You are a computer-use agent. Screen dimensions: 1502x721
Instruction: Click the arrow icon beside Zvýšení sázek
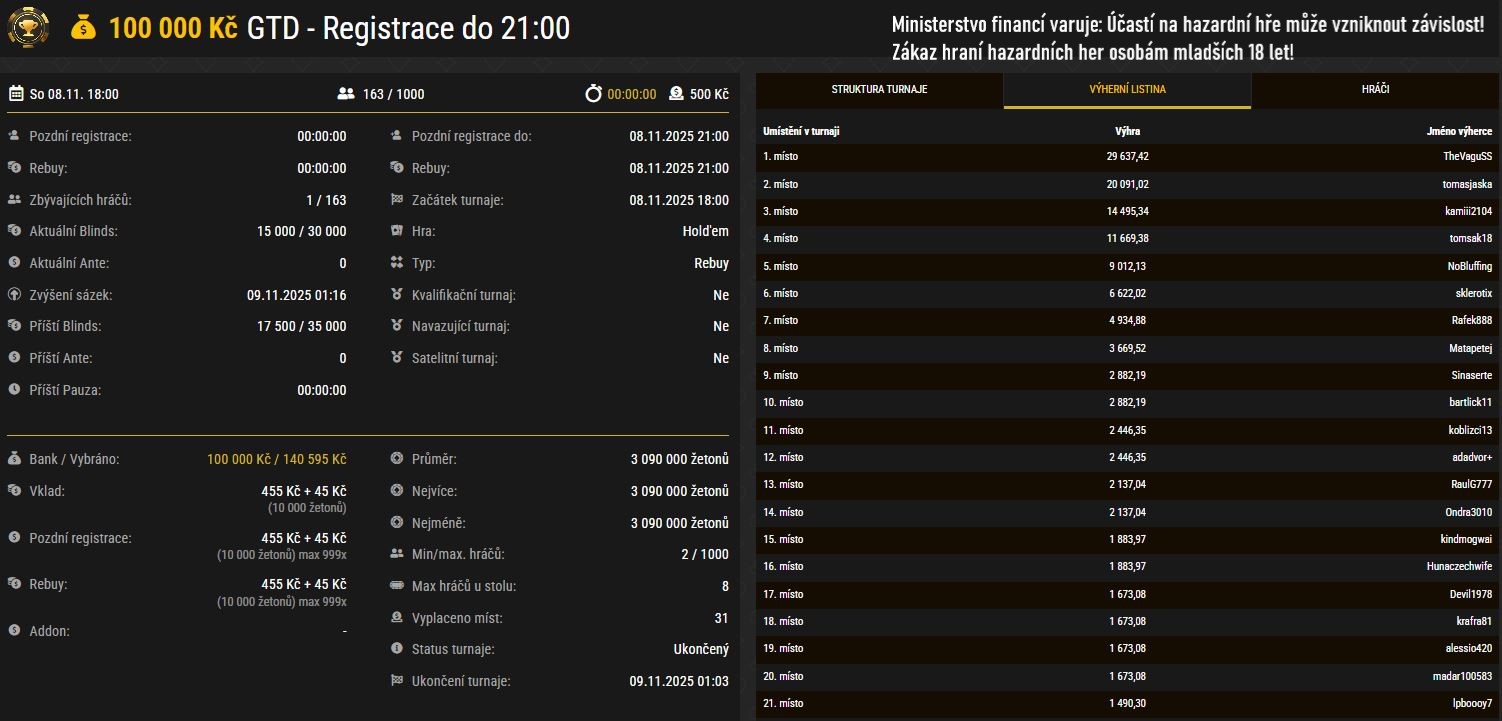click(x=14, y=295)
